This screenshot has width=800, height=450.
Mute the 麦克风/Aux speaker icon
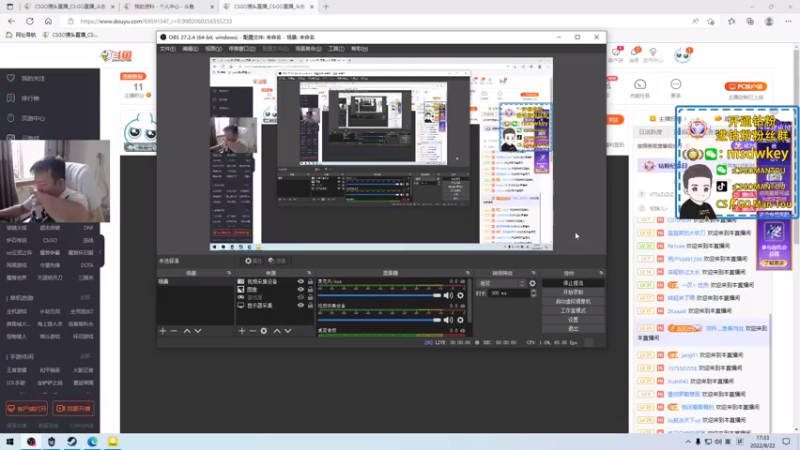point(448,295)
